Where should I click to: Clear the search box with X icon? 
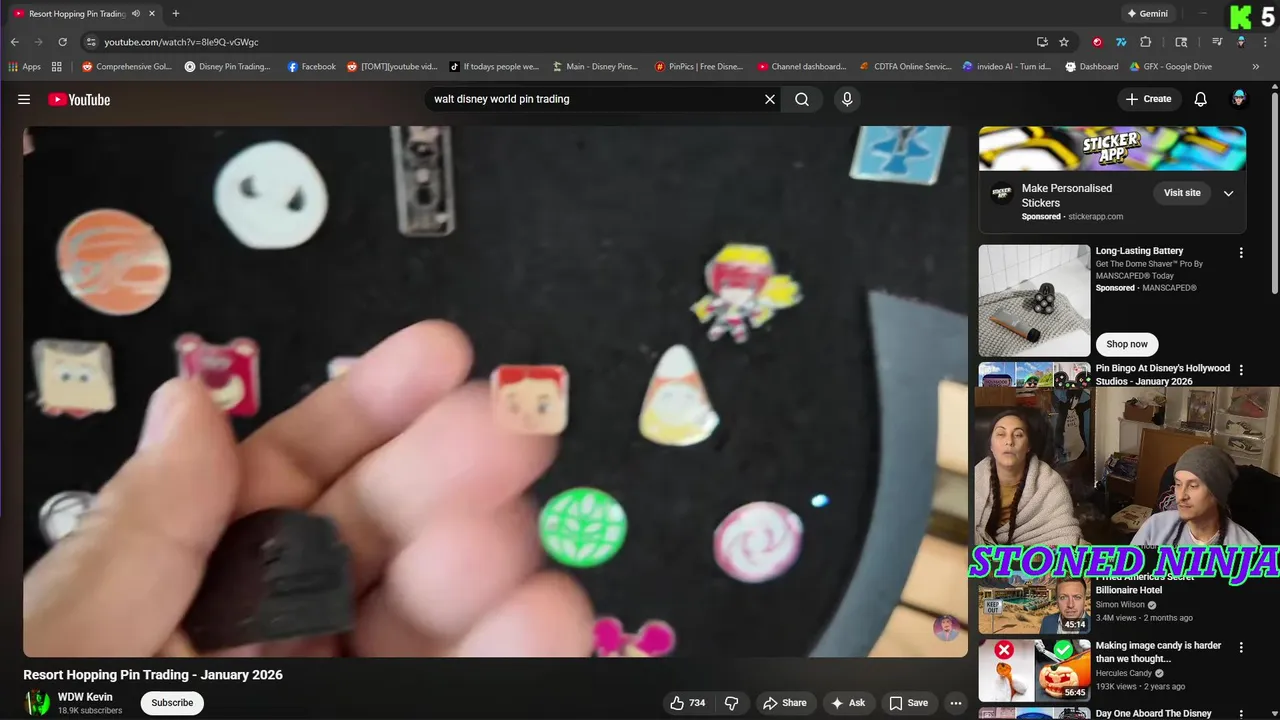(770, 99)
